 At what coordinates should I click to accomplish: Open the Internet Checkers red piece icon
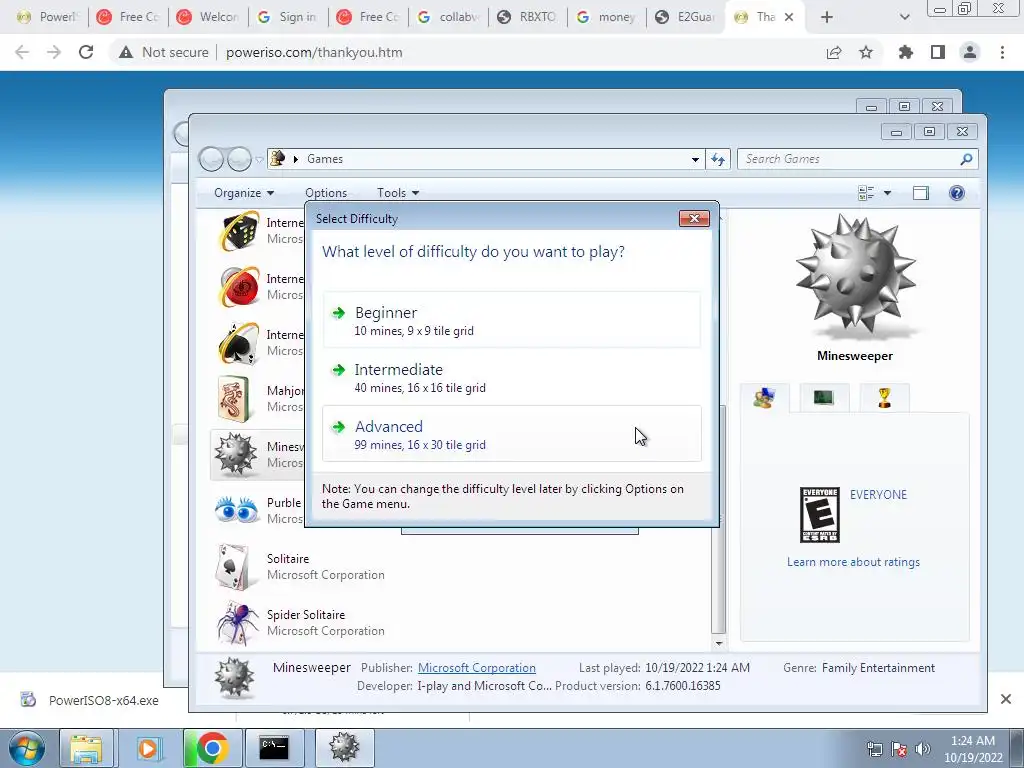(x=238, y=287)
